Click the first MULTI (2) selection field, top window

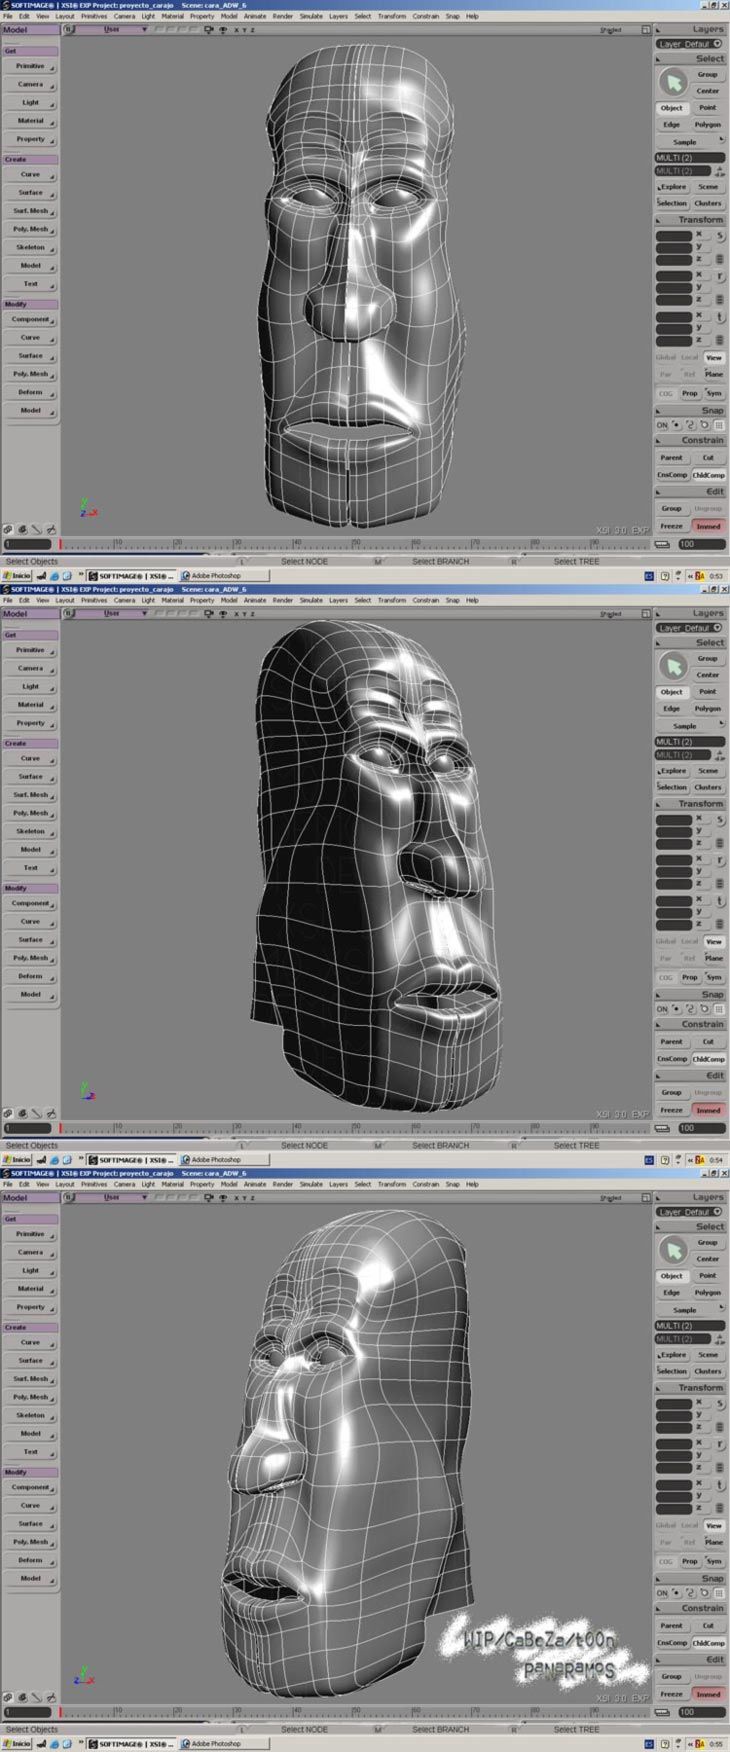pyautogui.click(x=690, y=158)
